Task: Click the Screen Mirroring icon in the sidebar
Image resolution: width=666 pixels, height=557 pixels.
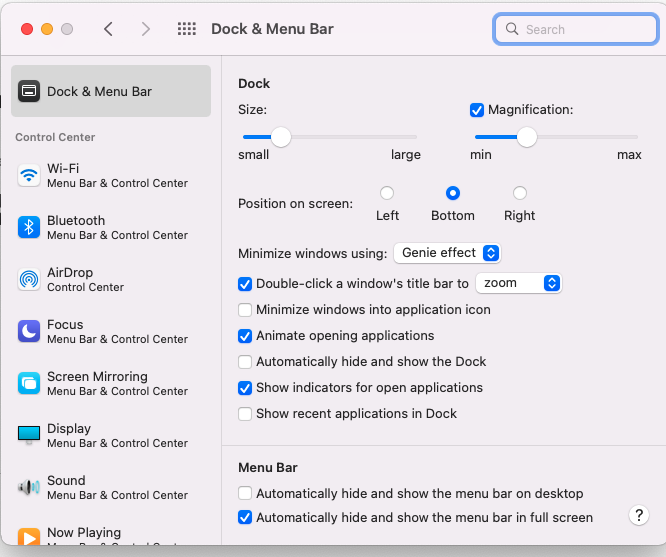Action: [29, 383]
